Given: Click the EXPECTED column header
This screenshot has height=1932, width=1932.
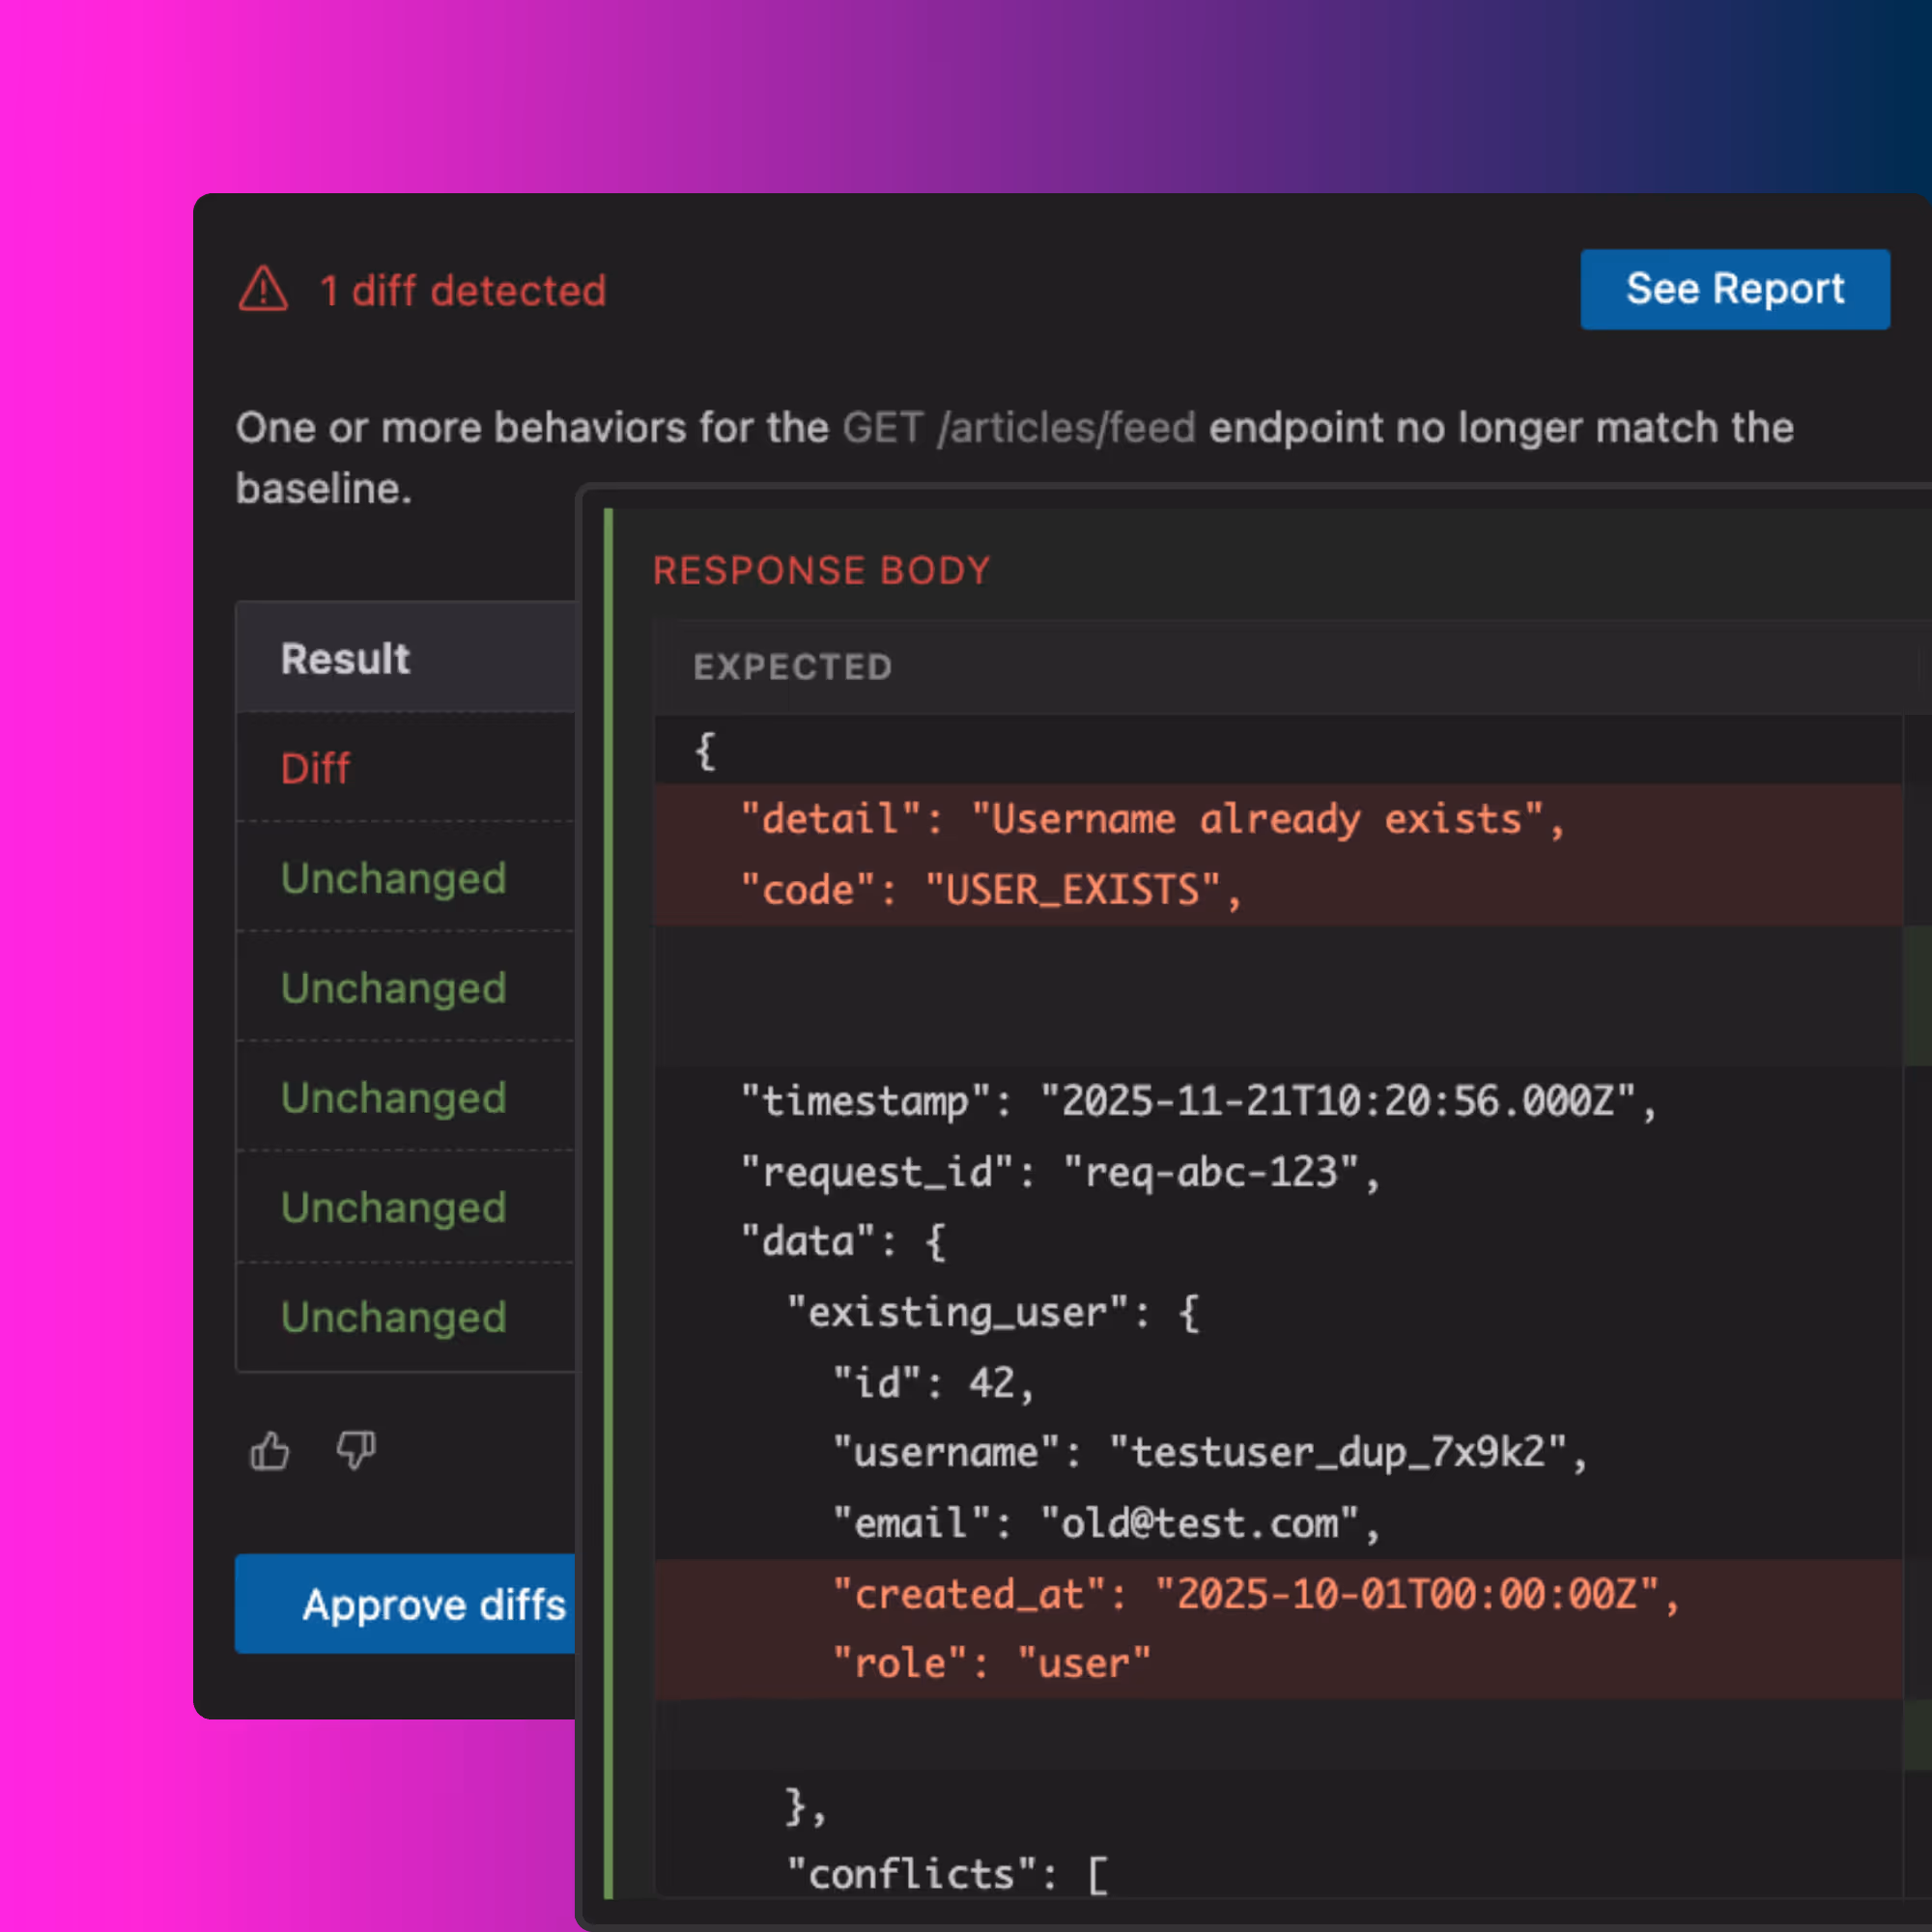Looking at the screenshot, I should tap(792, 667).
